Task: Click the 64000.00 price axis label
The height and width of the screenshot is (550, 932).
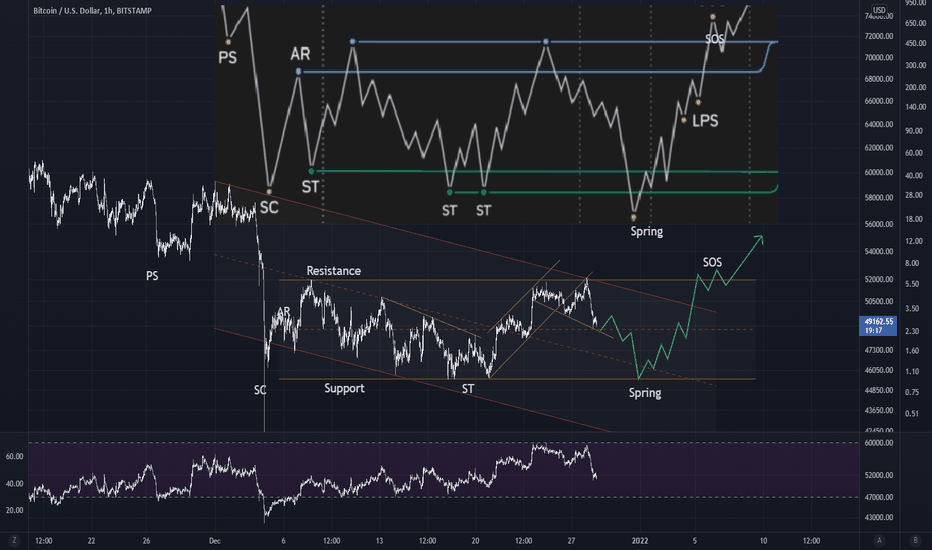Action: click(x=879, y=125)
